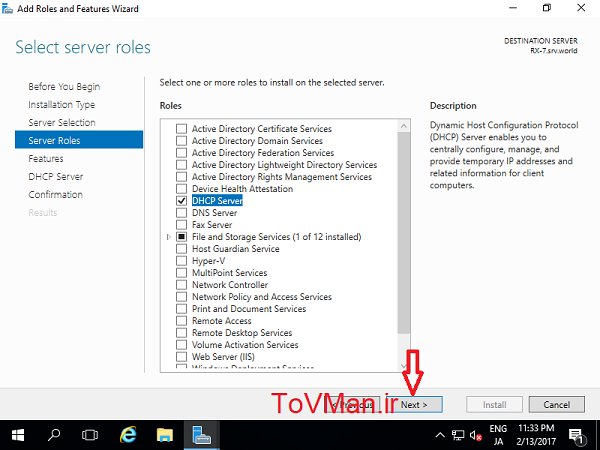The height and width of the screenshot is (450, 600).
Task: Launch Internet Explorer from taskbar
Action: (x=128, y=435)
